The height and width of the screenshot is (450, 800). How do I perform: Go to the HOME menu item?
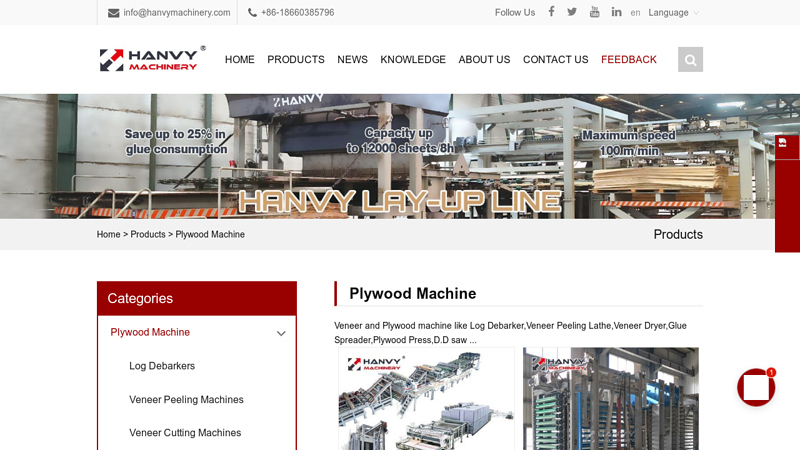[x=240, y=60]
